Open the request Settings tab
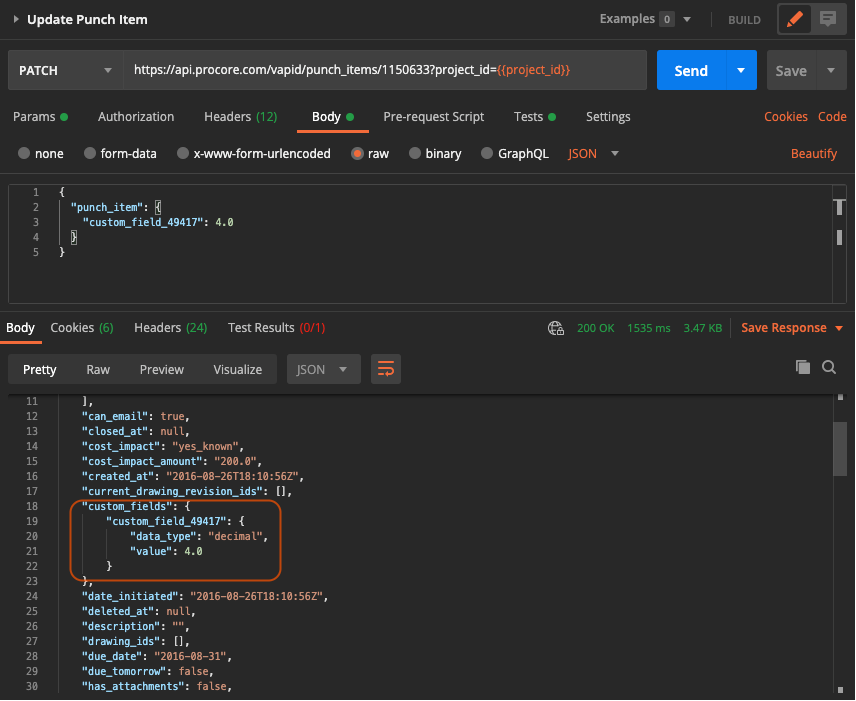This screenshot has width=856, height=701. point(608,117)
